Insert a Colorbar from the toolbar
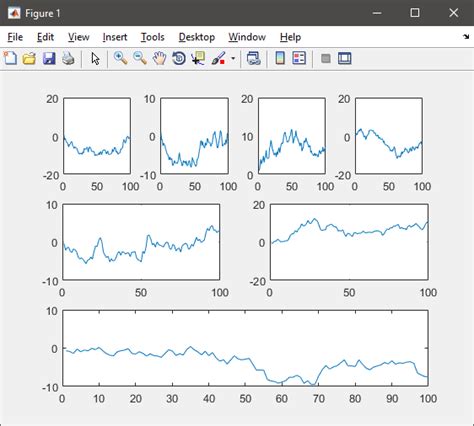The image size is (474, 426). pos(280,58)
